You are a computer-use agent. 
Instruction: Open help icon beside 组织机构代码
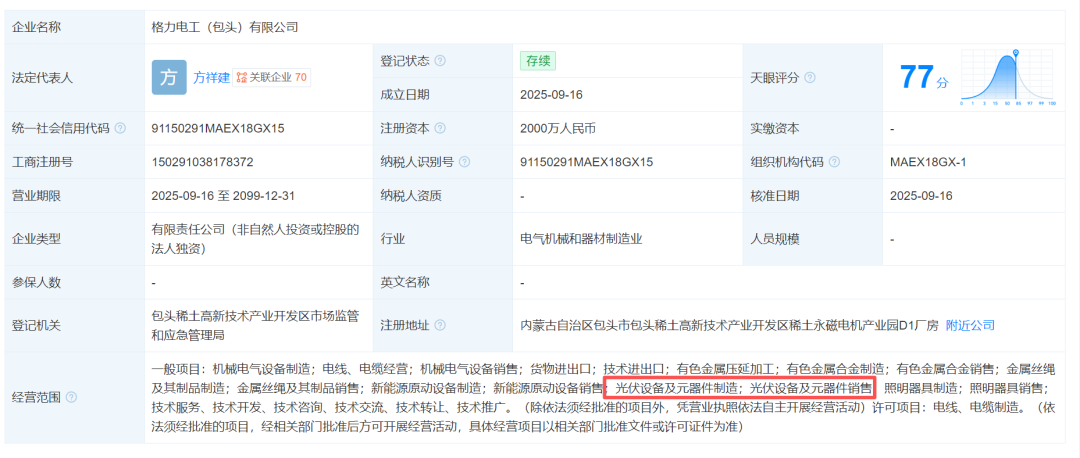pyautogui.click(x=835, y=162)
